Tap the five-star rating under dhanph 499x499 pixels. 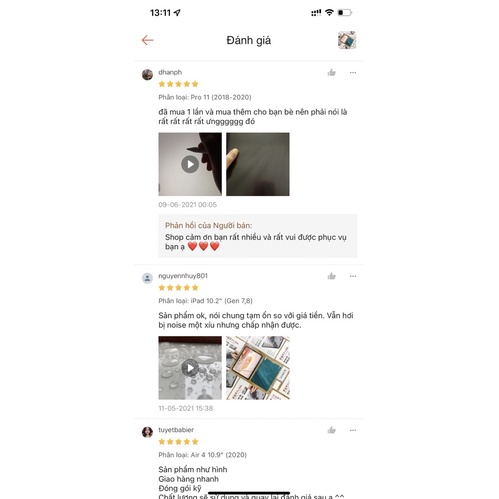179,84
